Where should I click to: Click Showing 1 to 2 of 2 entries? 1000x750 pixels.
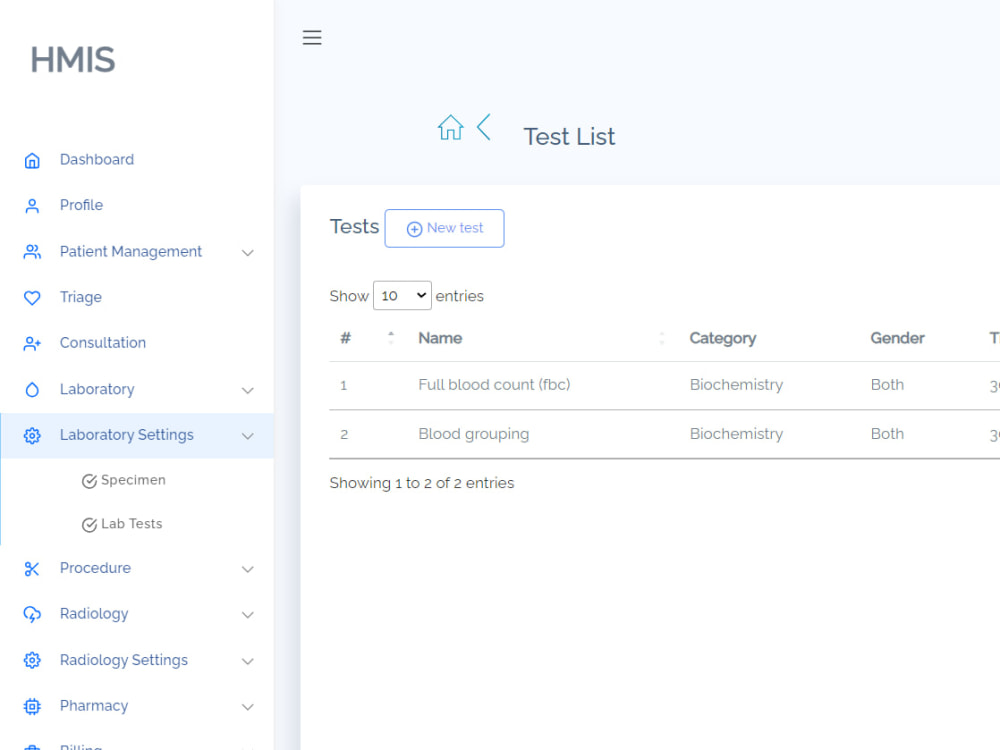tap(422, 483)
